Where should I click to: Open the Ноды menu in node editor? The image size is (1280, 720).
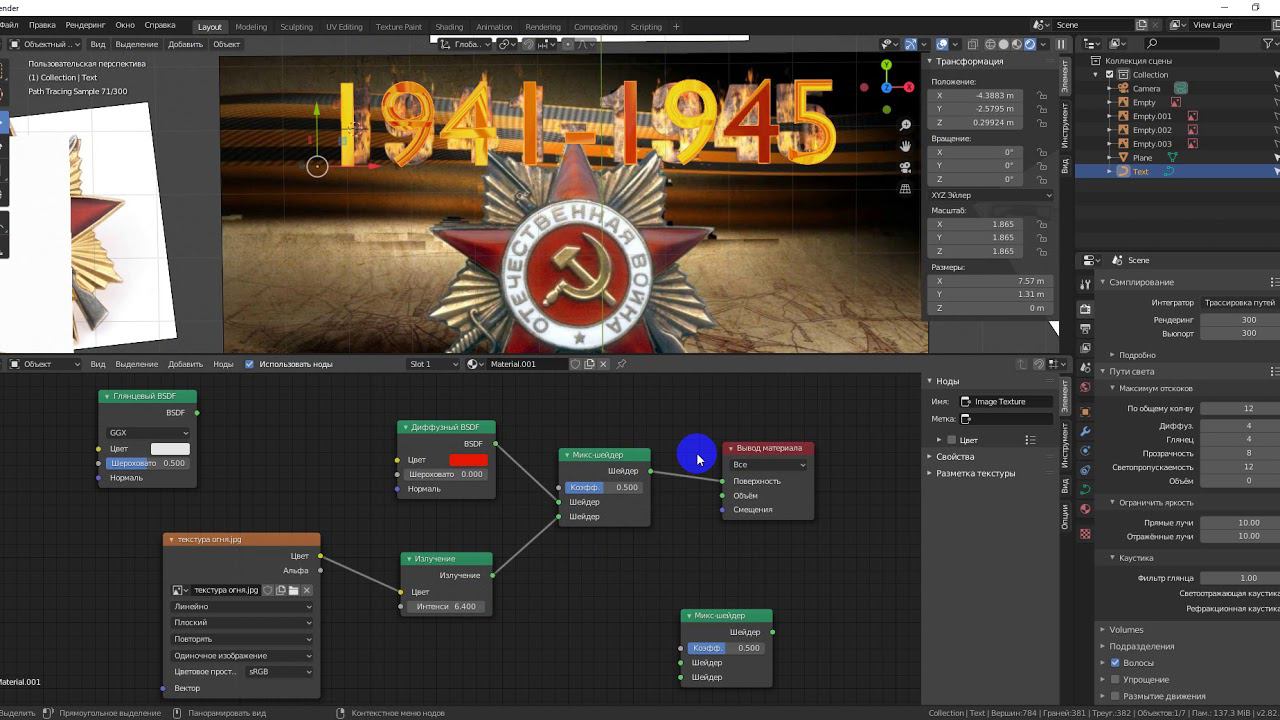click(223, 364)
